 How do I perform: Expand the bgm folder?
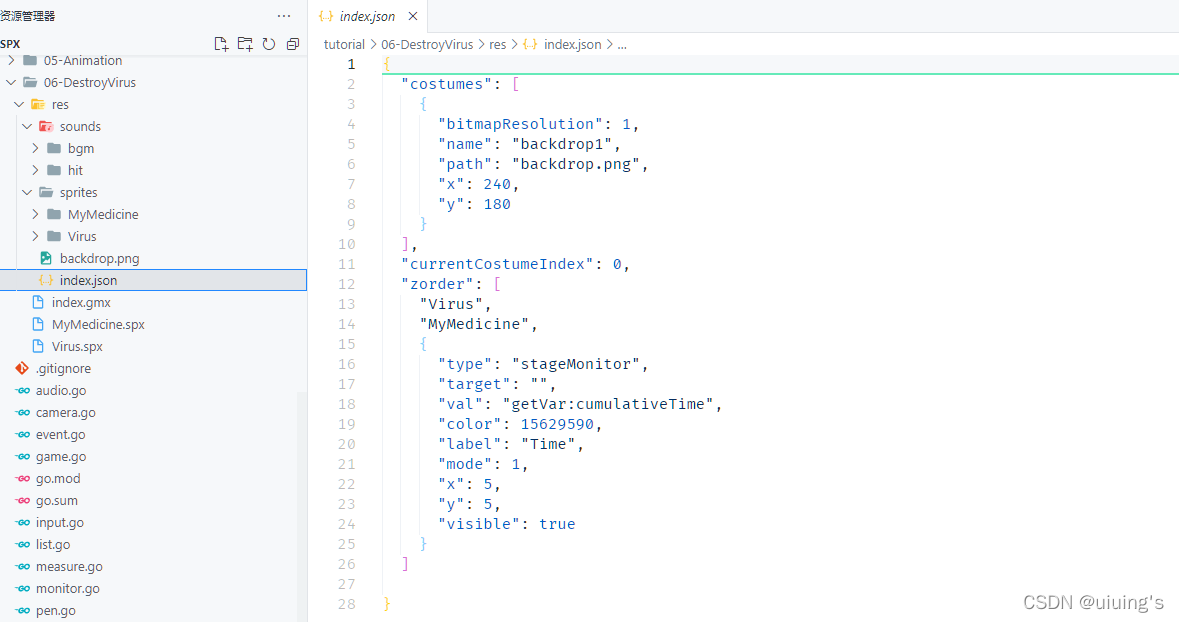pos(36,148)
